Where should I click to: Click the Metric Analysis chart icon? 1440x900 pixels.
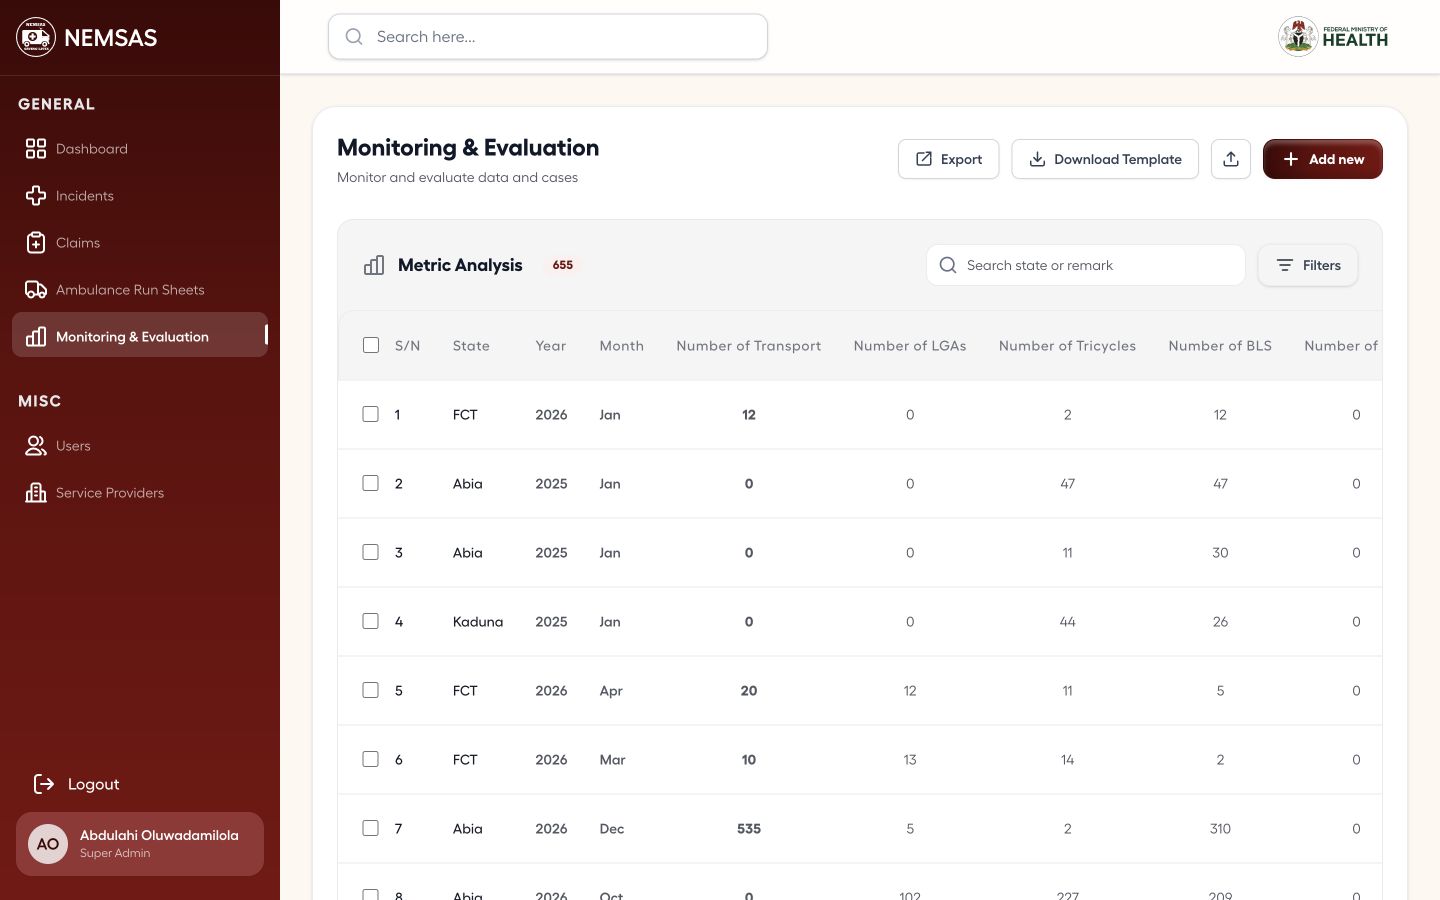click(x=374, y=265)
